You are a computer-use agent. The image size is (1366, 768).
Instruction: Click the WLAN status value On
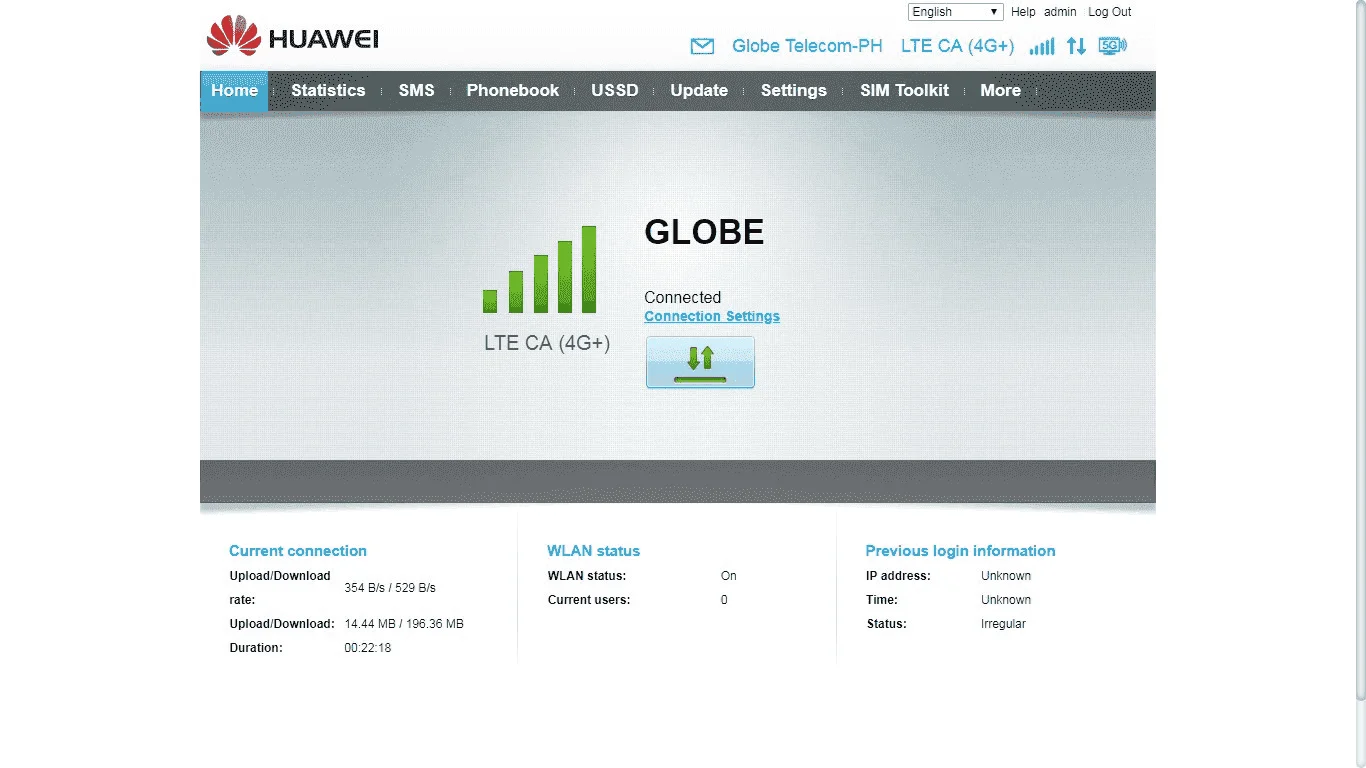point(729,576)
